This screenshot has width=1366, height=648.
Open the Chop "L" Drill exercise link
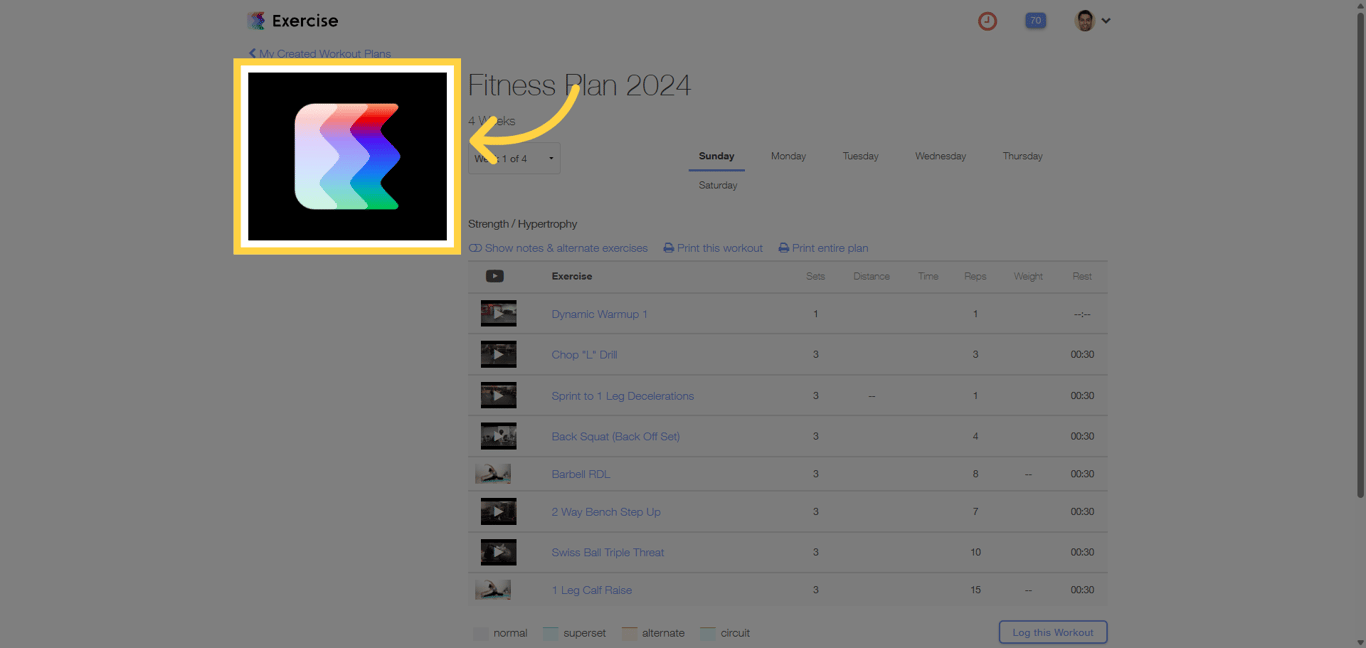(584, 355)
